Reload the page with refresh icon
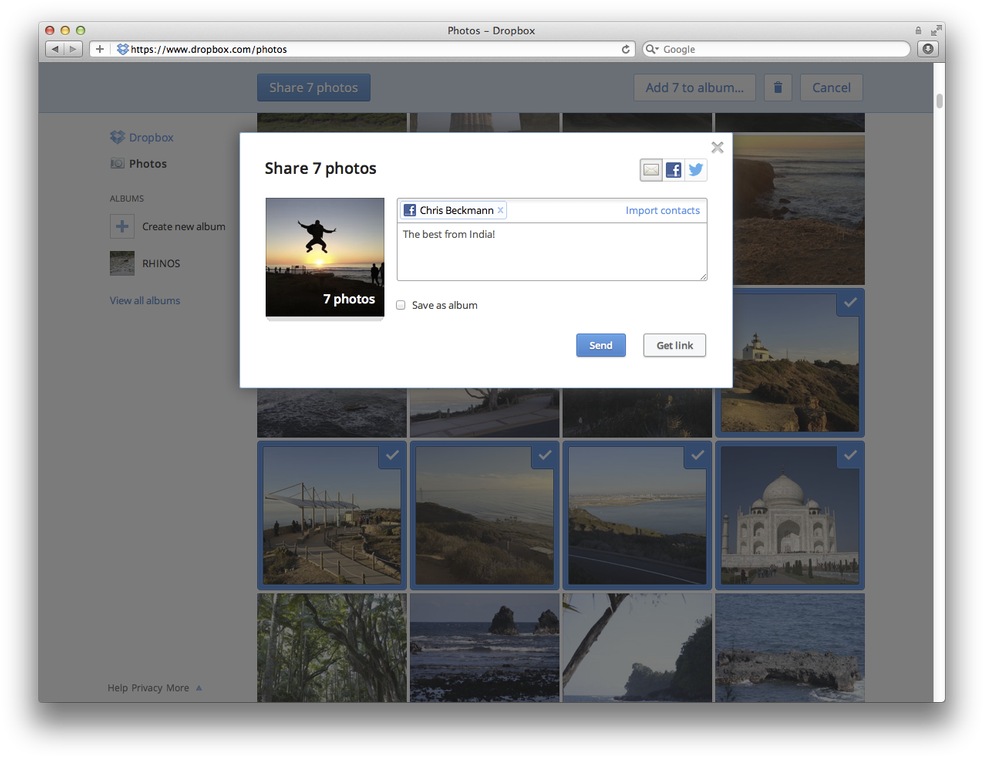Image resolution: width=983 pixels, height=757 pixels. pyautogui.click(x=625, y=49)
